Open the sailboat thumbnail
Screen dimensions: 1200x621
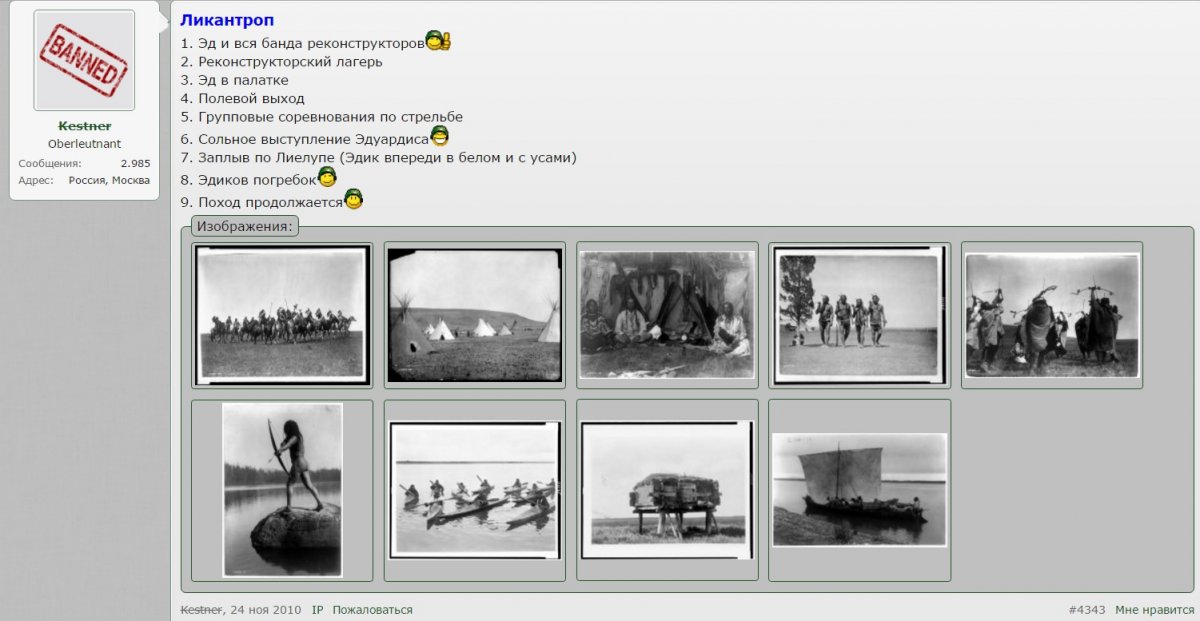pos(859,489)
